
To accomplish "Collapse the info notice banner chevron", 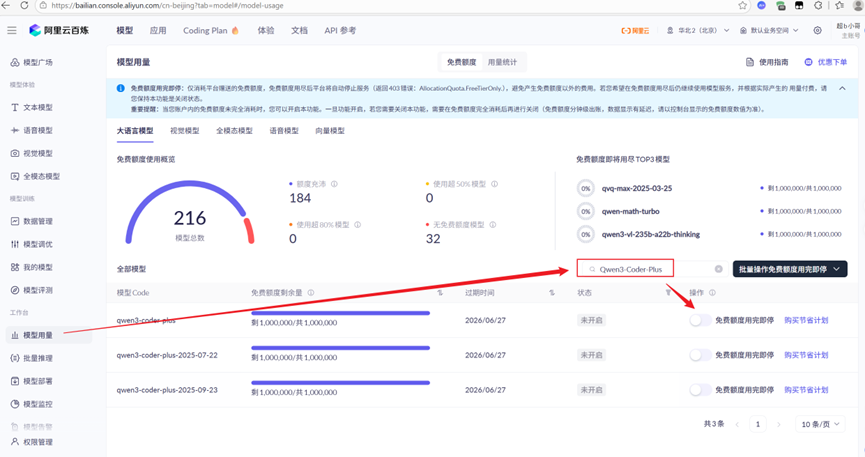I will coord(842,88).
